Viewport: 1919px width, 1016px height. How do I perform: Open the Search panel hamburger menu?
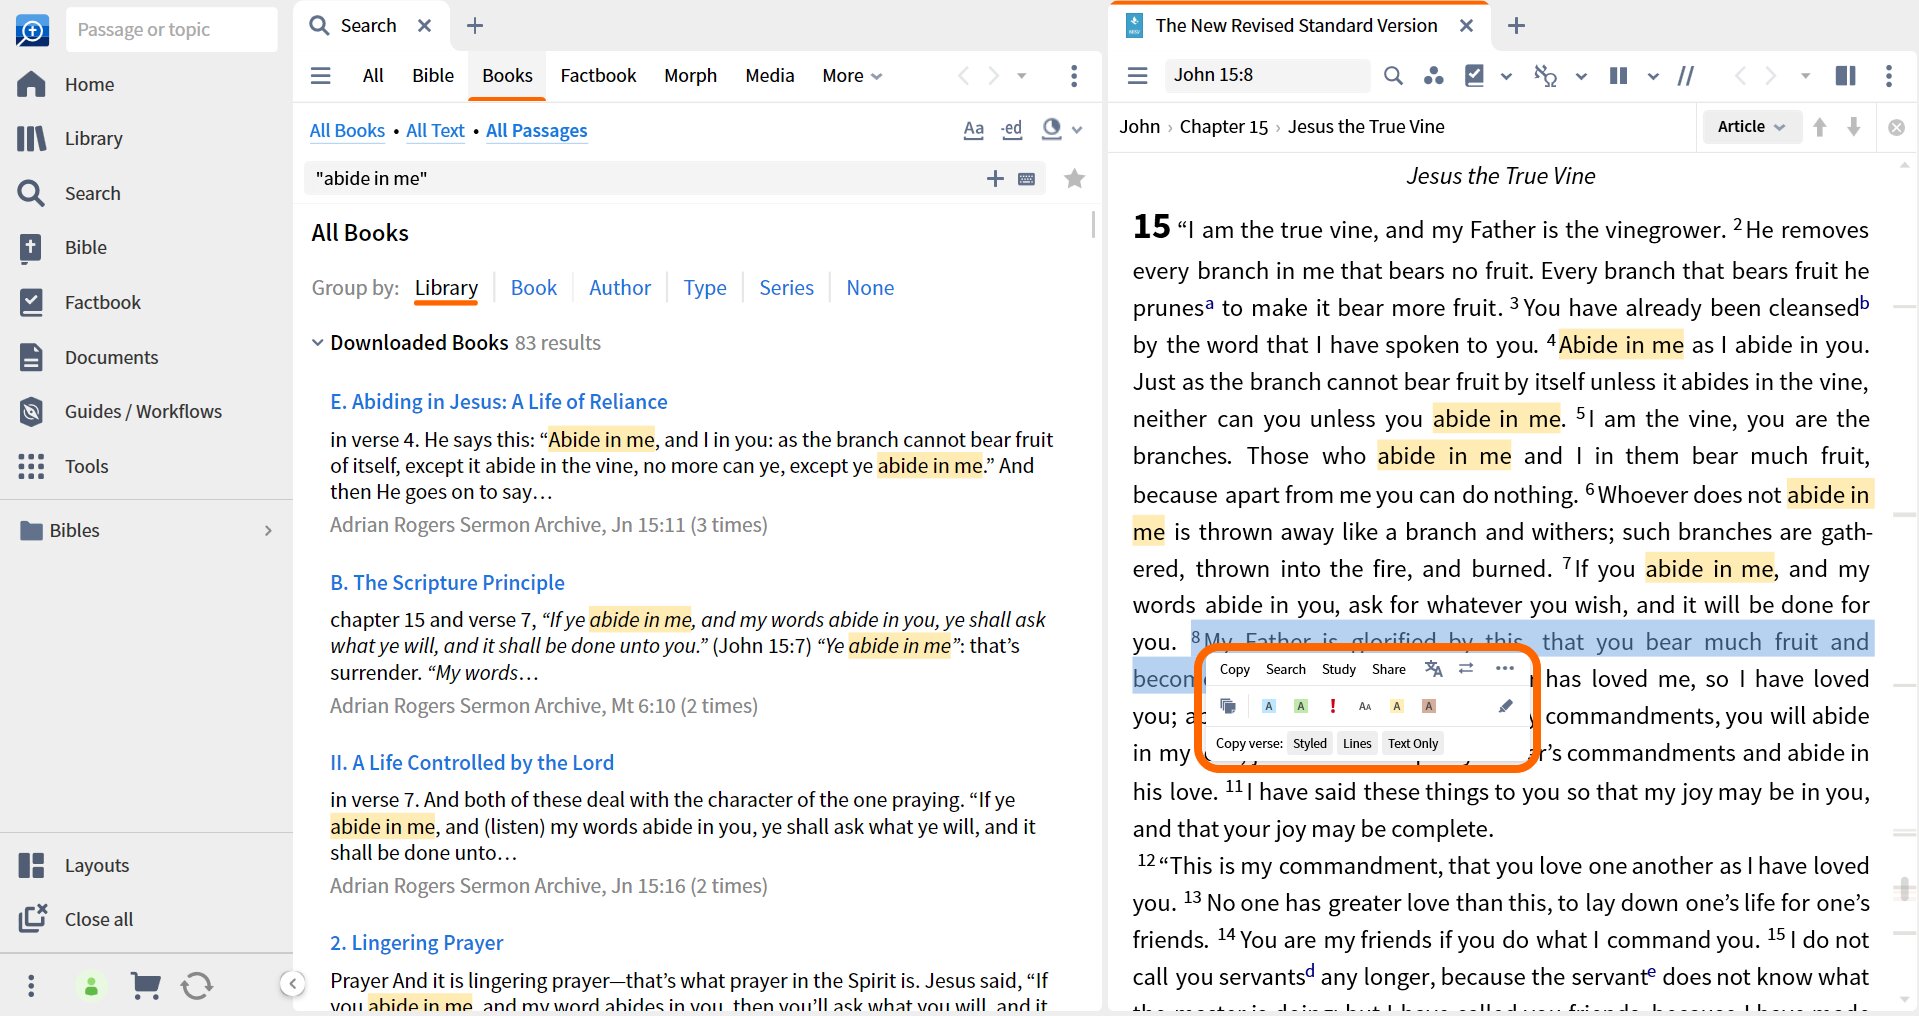point(321,76)
